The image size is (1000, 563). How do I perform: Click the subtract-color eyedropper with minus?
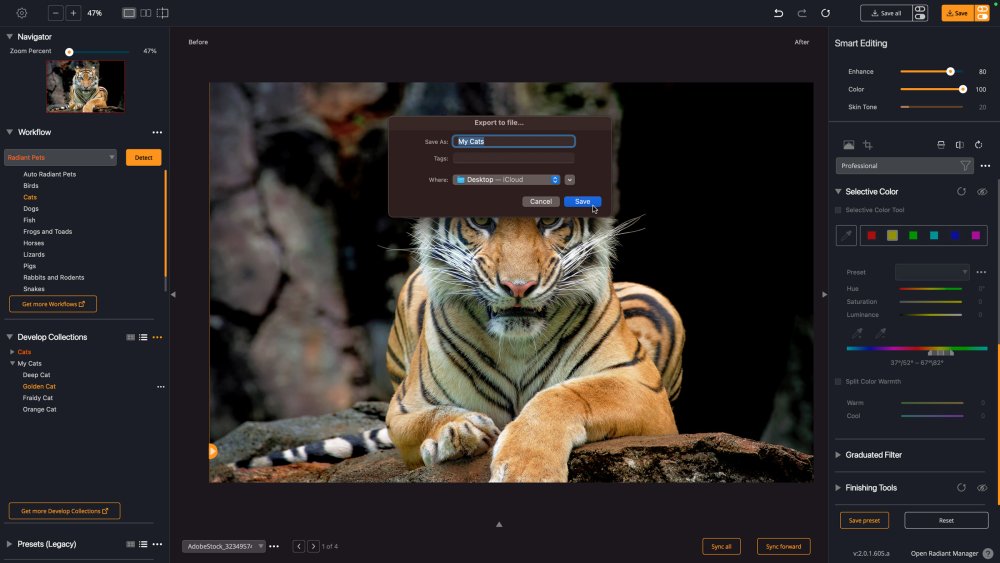880,333
